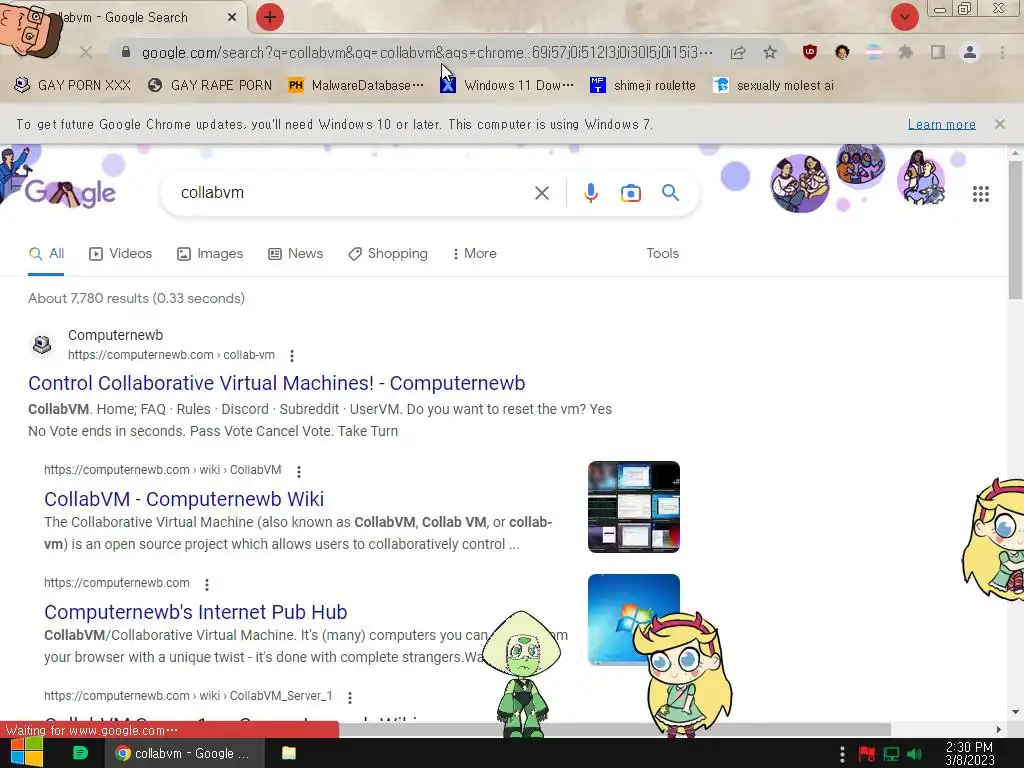
Task: Go to Google homepage via doodle logo
Action: (x=71, y=192)
